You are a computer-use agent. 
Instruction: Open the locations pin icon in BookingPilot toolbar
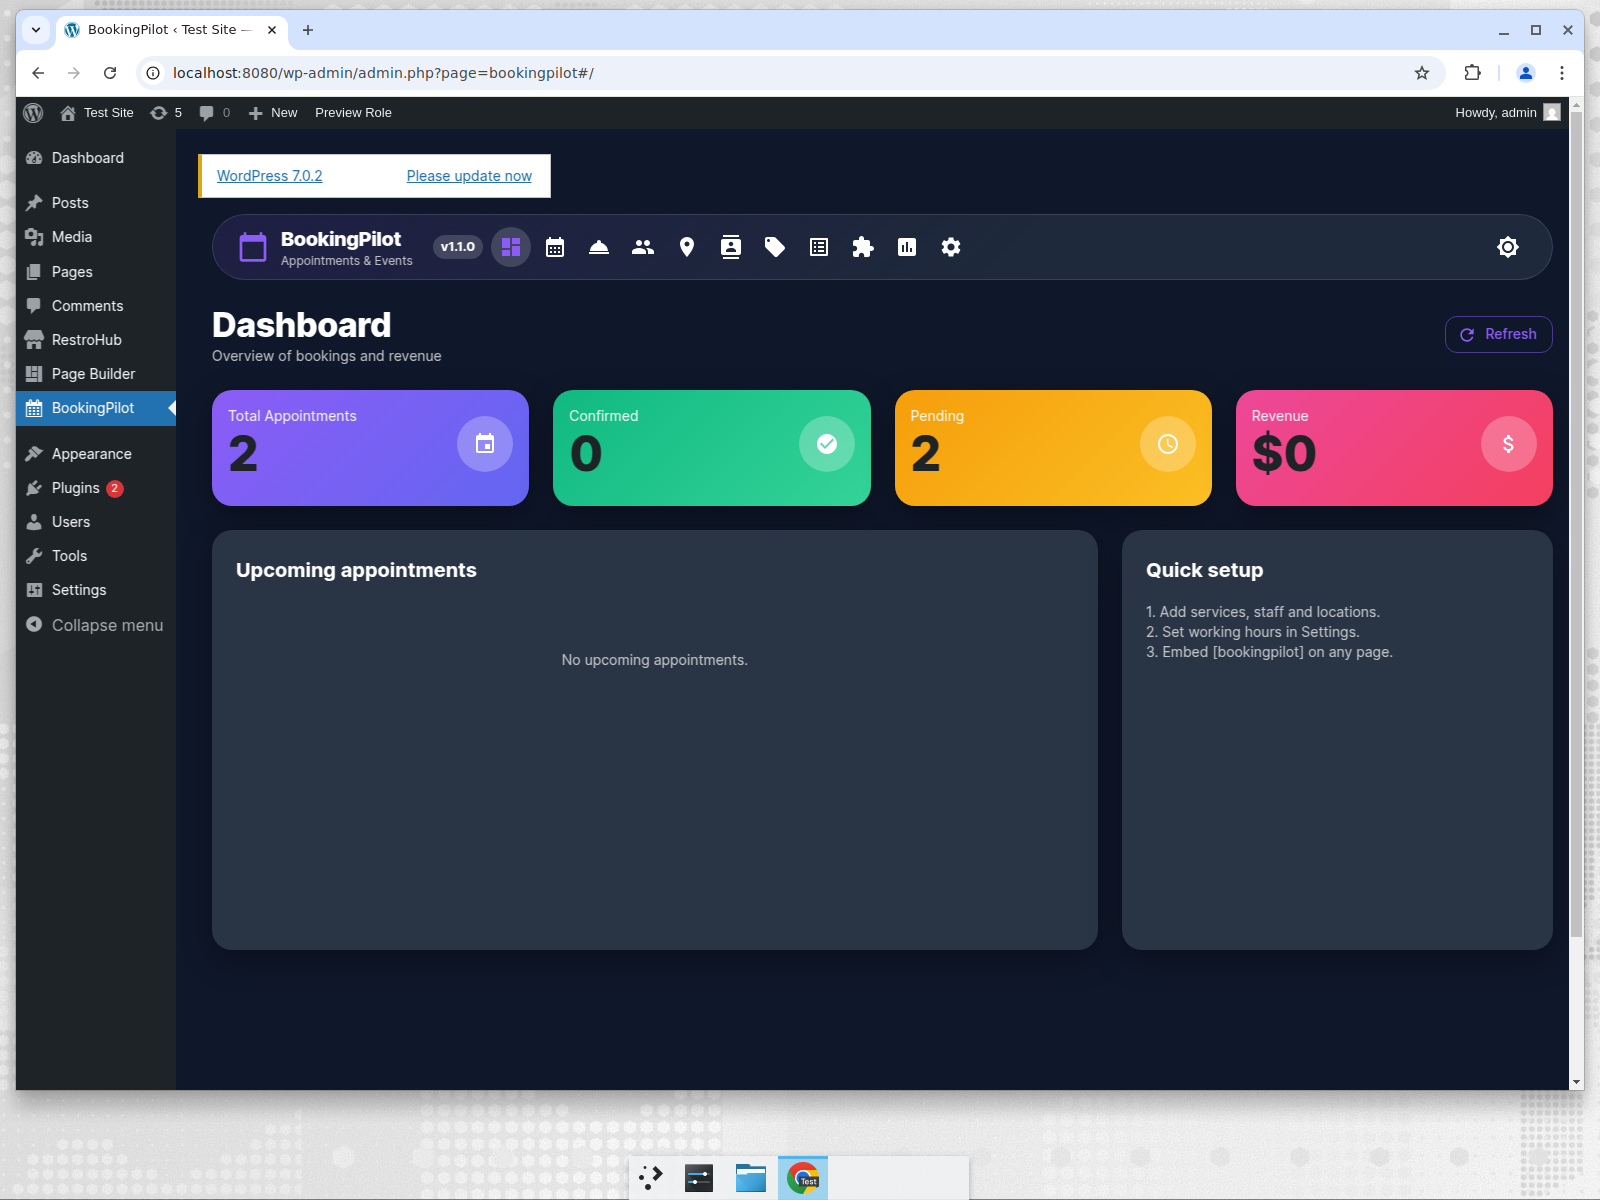687,247
